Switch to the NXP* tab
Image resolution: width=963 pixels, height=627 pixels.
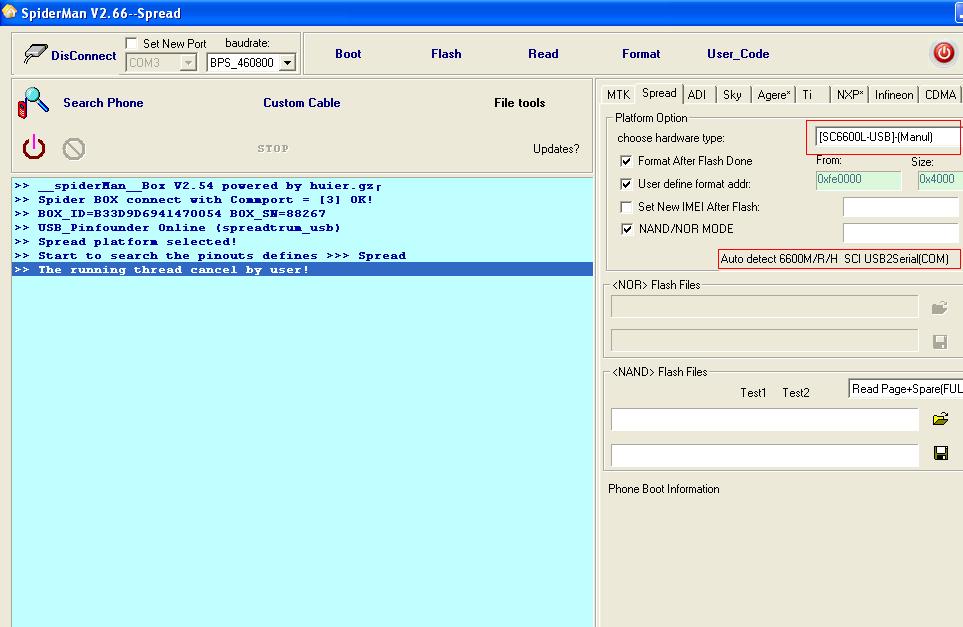pos(850,95)
